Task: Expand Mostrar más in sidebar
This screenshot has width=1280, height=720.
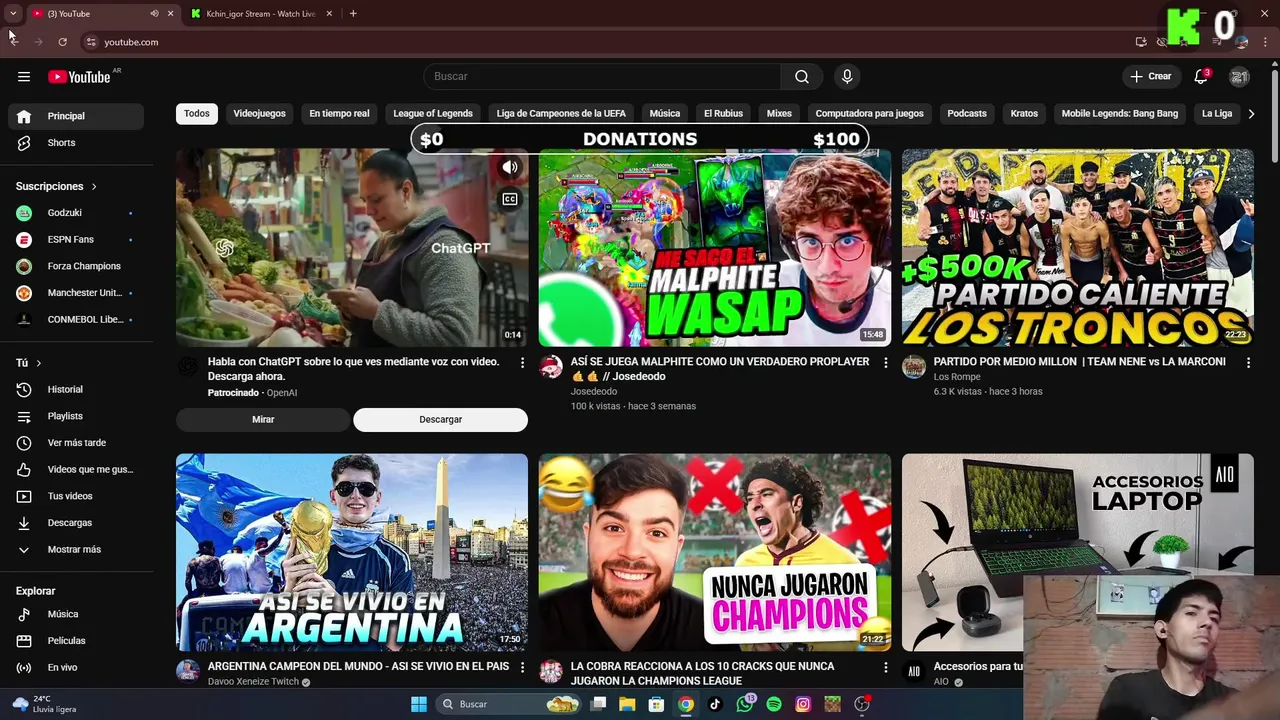Action: click(x=76, y=550)
